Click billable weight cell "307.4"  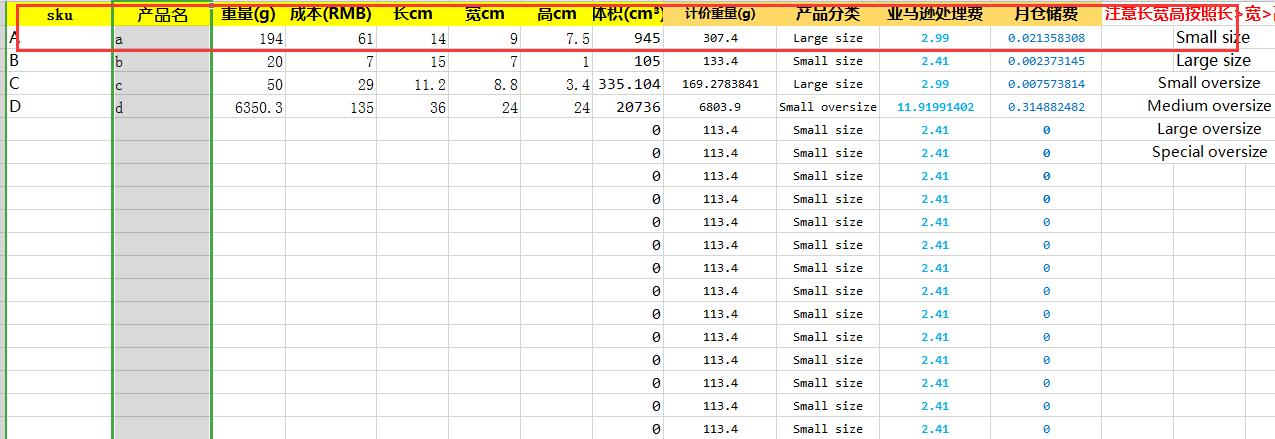[x=720, y=39]
